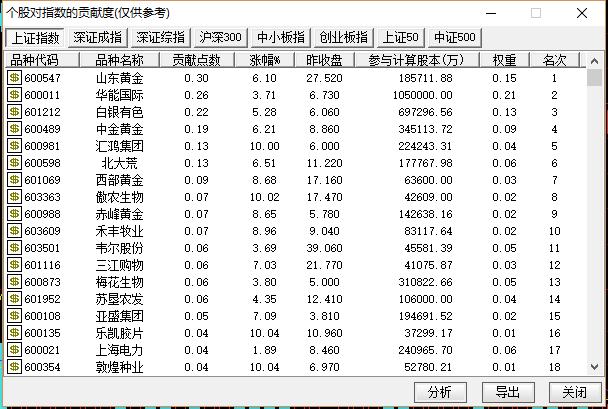This screenshot has width=608, height=409.
Task: Click the stock icon beside code 603501
Action: click(14, 248)
